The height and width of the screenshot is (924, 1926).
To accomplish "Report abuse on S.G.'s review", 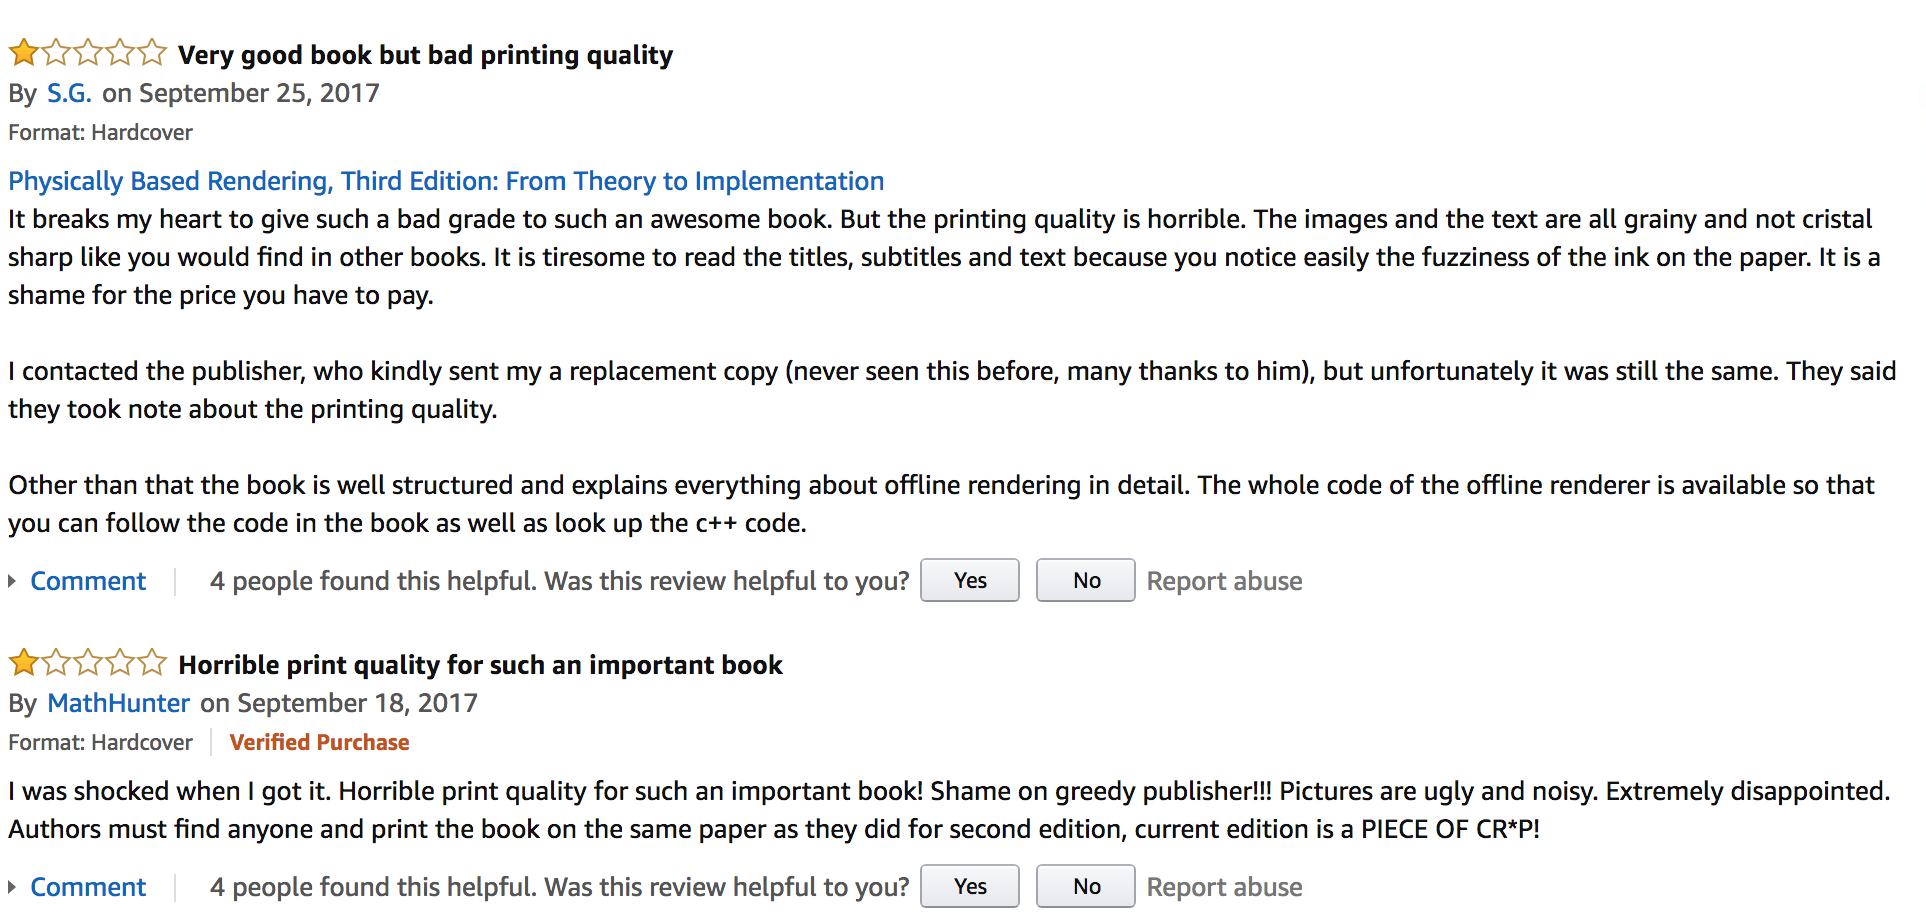I will click(x=1224, y=581).
